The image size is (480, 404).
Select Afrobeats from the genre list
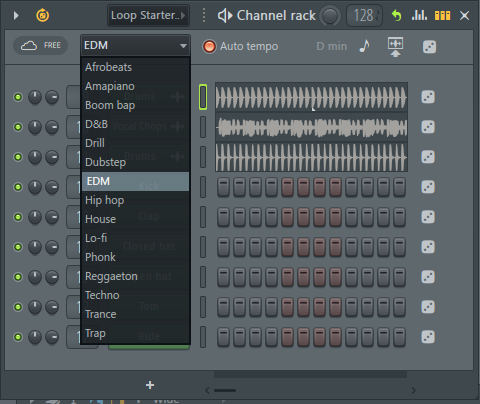[x=136, y=67]
